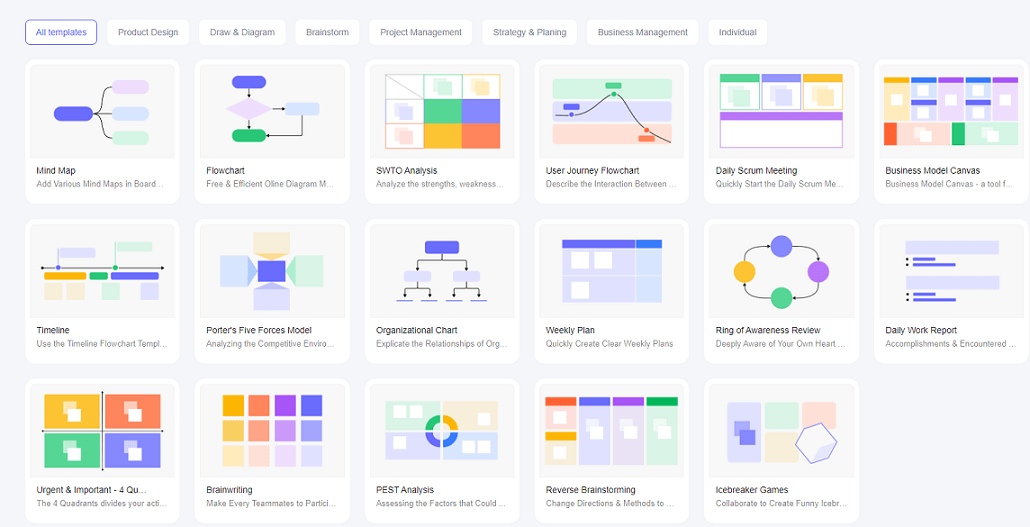
Task: Click "Analyzing the Competitive Enviro" description
Action: [x=270, y=344]
